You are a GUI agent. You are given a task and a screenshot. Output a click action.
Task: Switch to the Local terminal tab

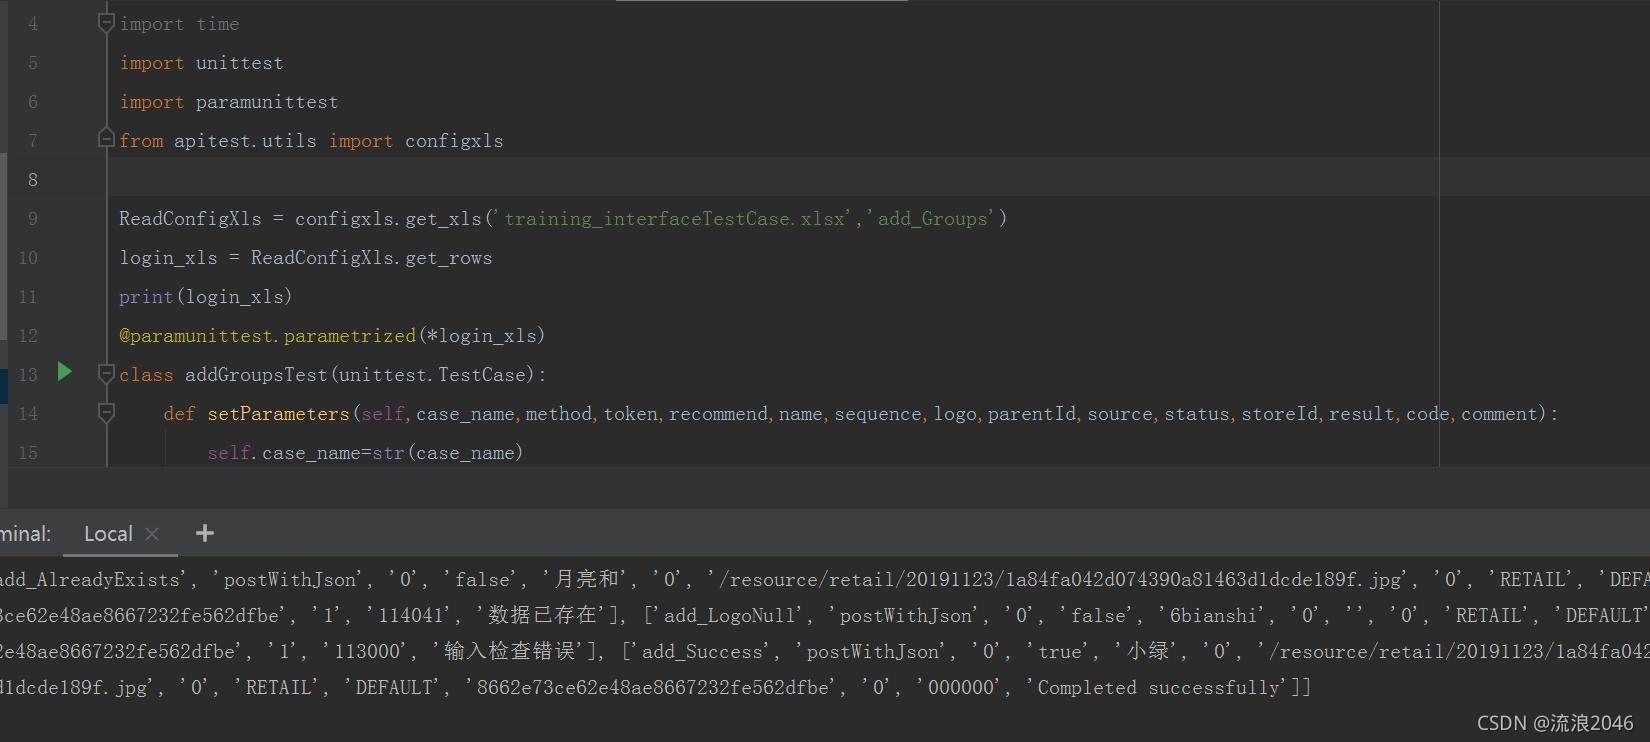point(108,534)
